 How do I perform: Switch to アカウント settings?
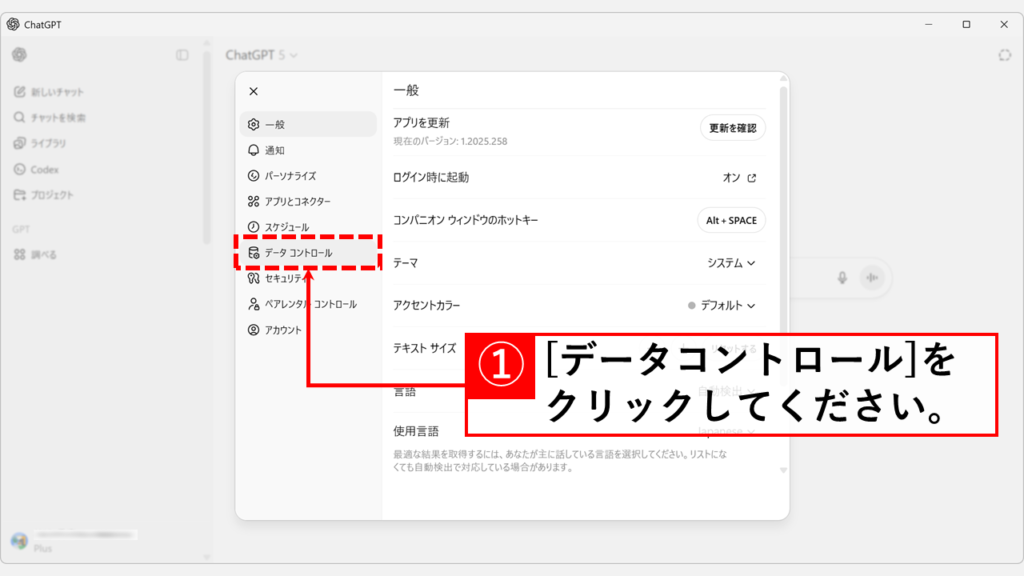pyautogui.click(x=282, y=330)
